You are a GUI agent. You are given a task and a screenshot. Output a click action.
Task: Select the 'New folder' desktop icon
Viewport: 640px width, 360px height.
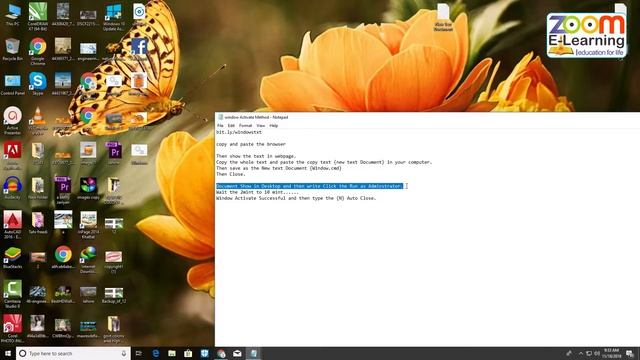(38, 188)
